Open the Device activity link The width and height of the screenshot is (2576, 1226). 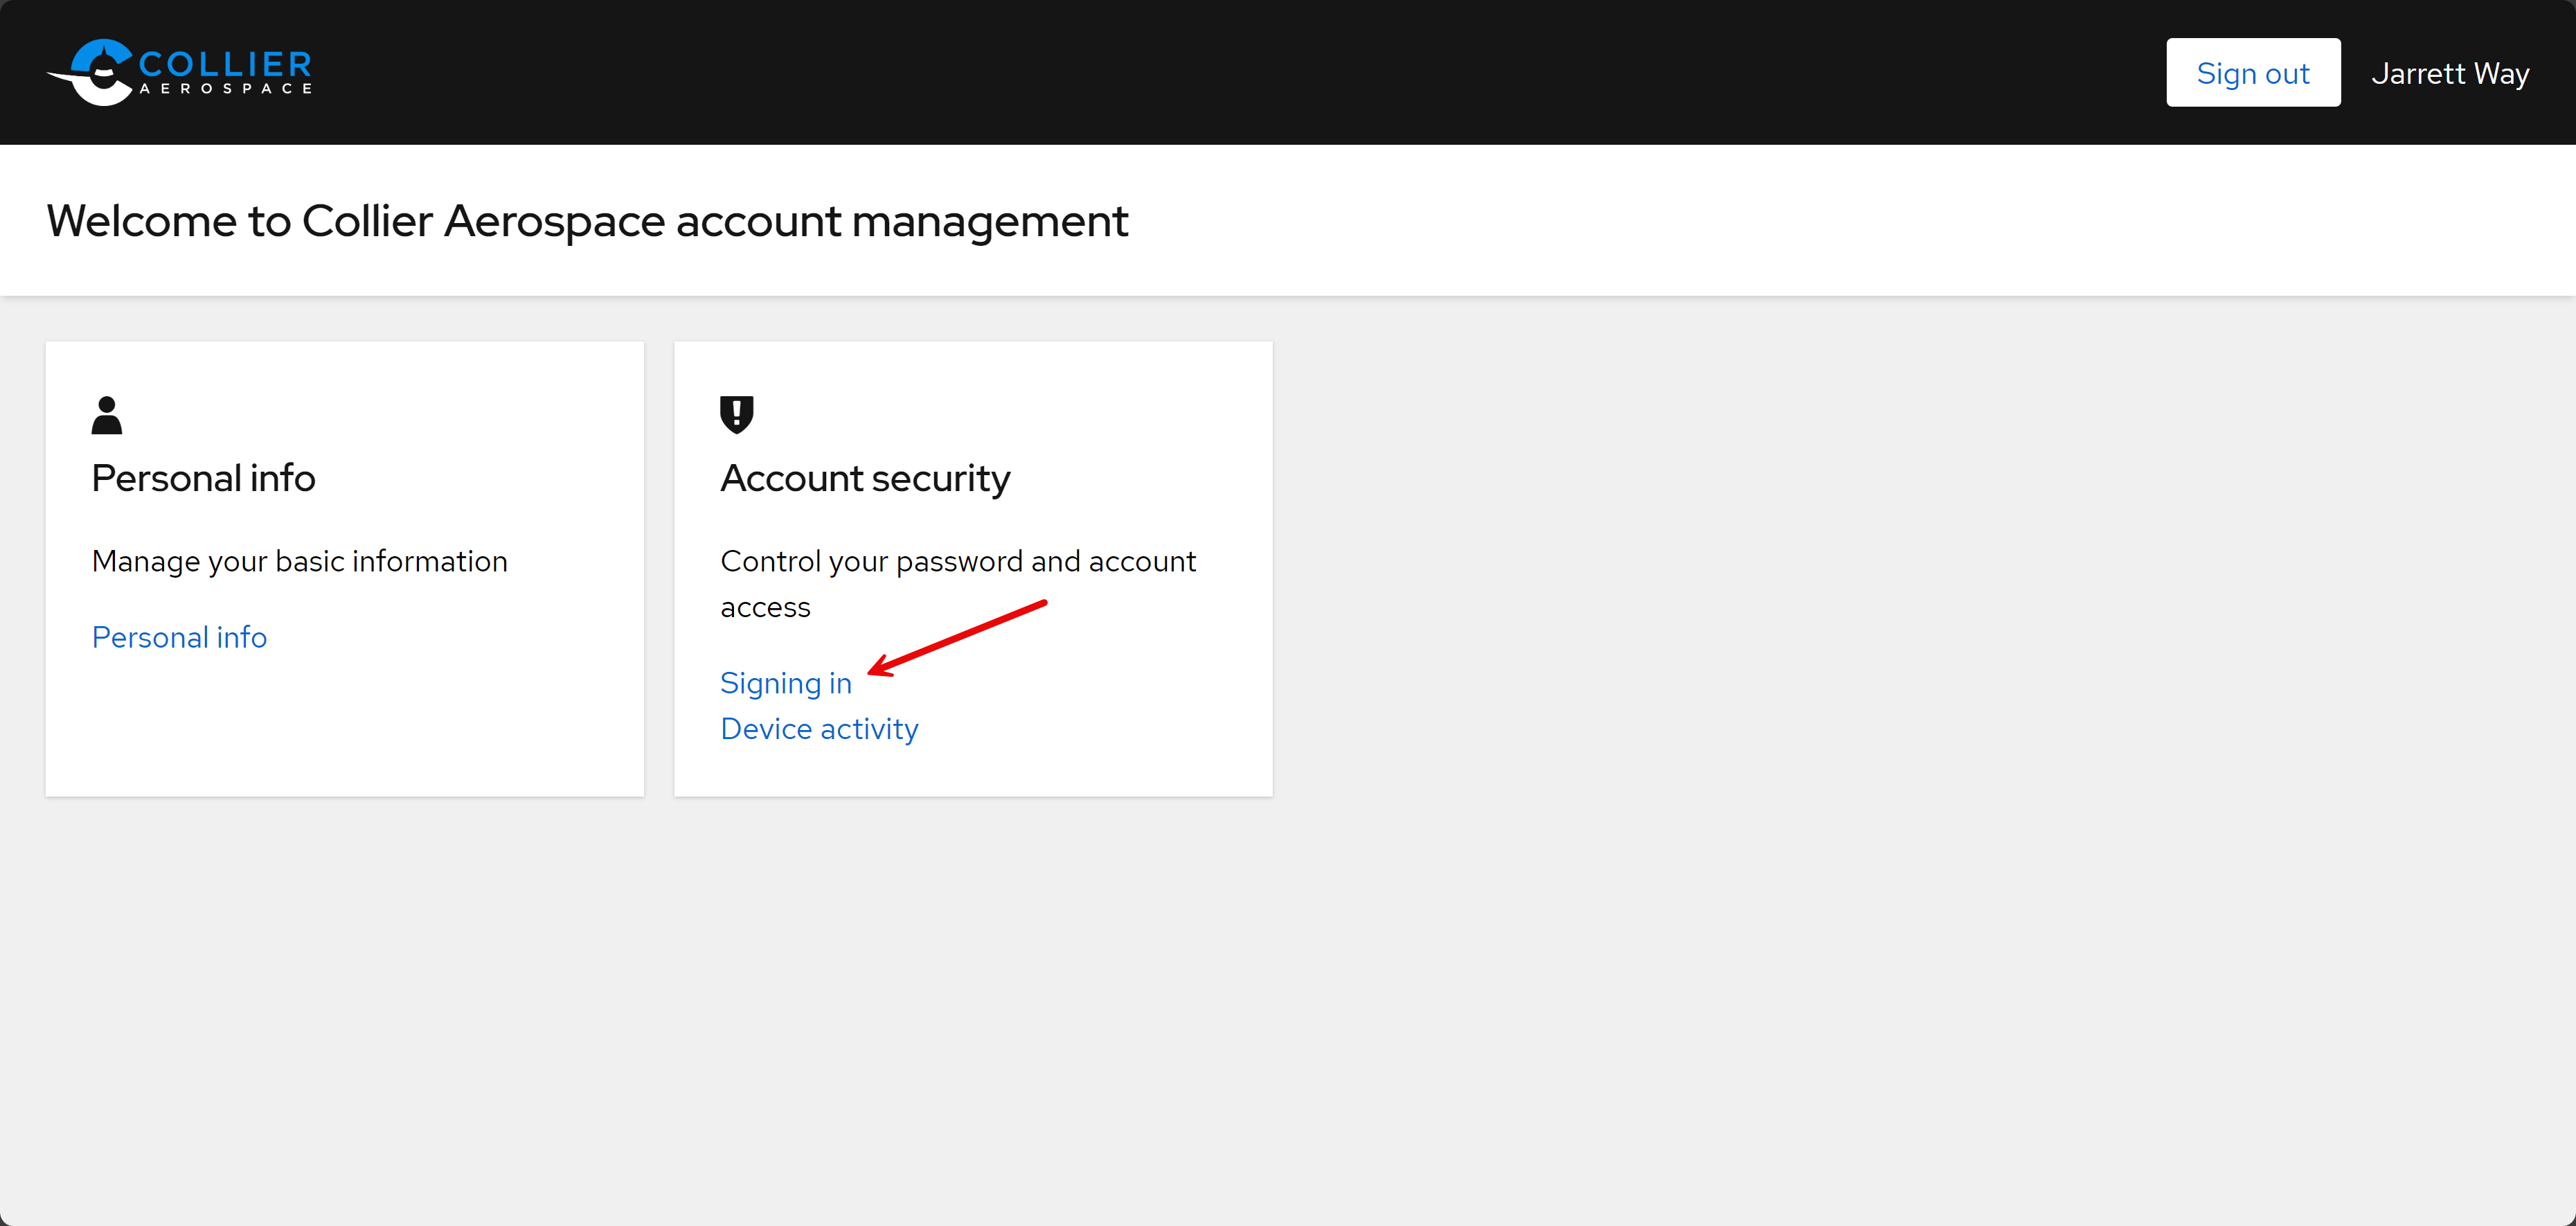(x=819, y=729)
